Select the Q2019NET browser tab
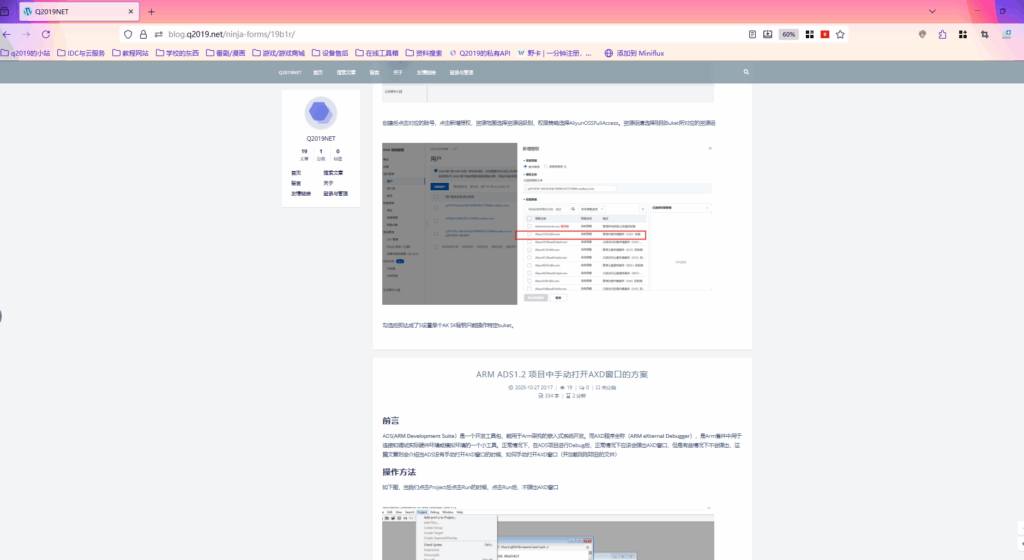Image resolution: width=1024 pixels, height=560 pixels. click(78, 12)
